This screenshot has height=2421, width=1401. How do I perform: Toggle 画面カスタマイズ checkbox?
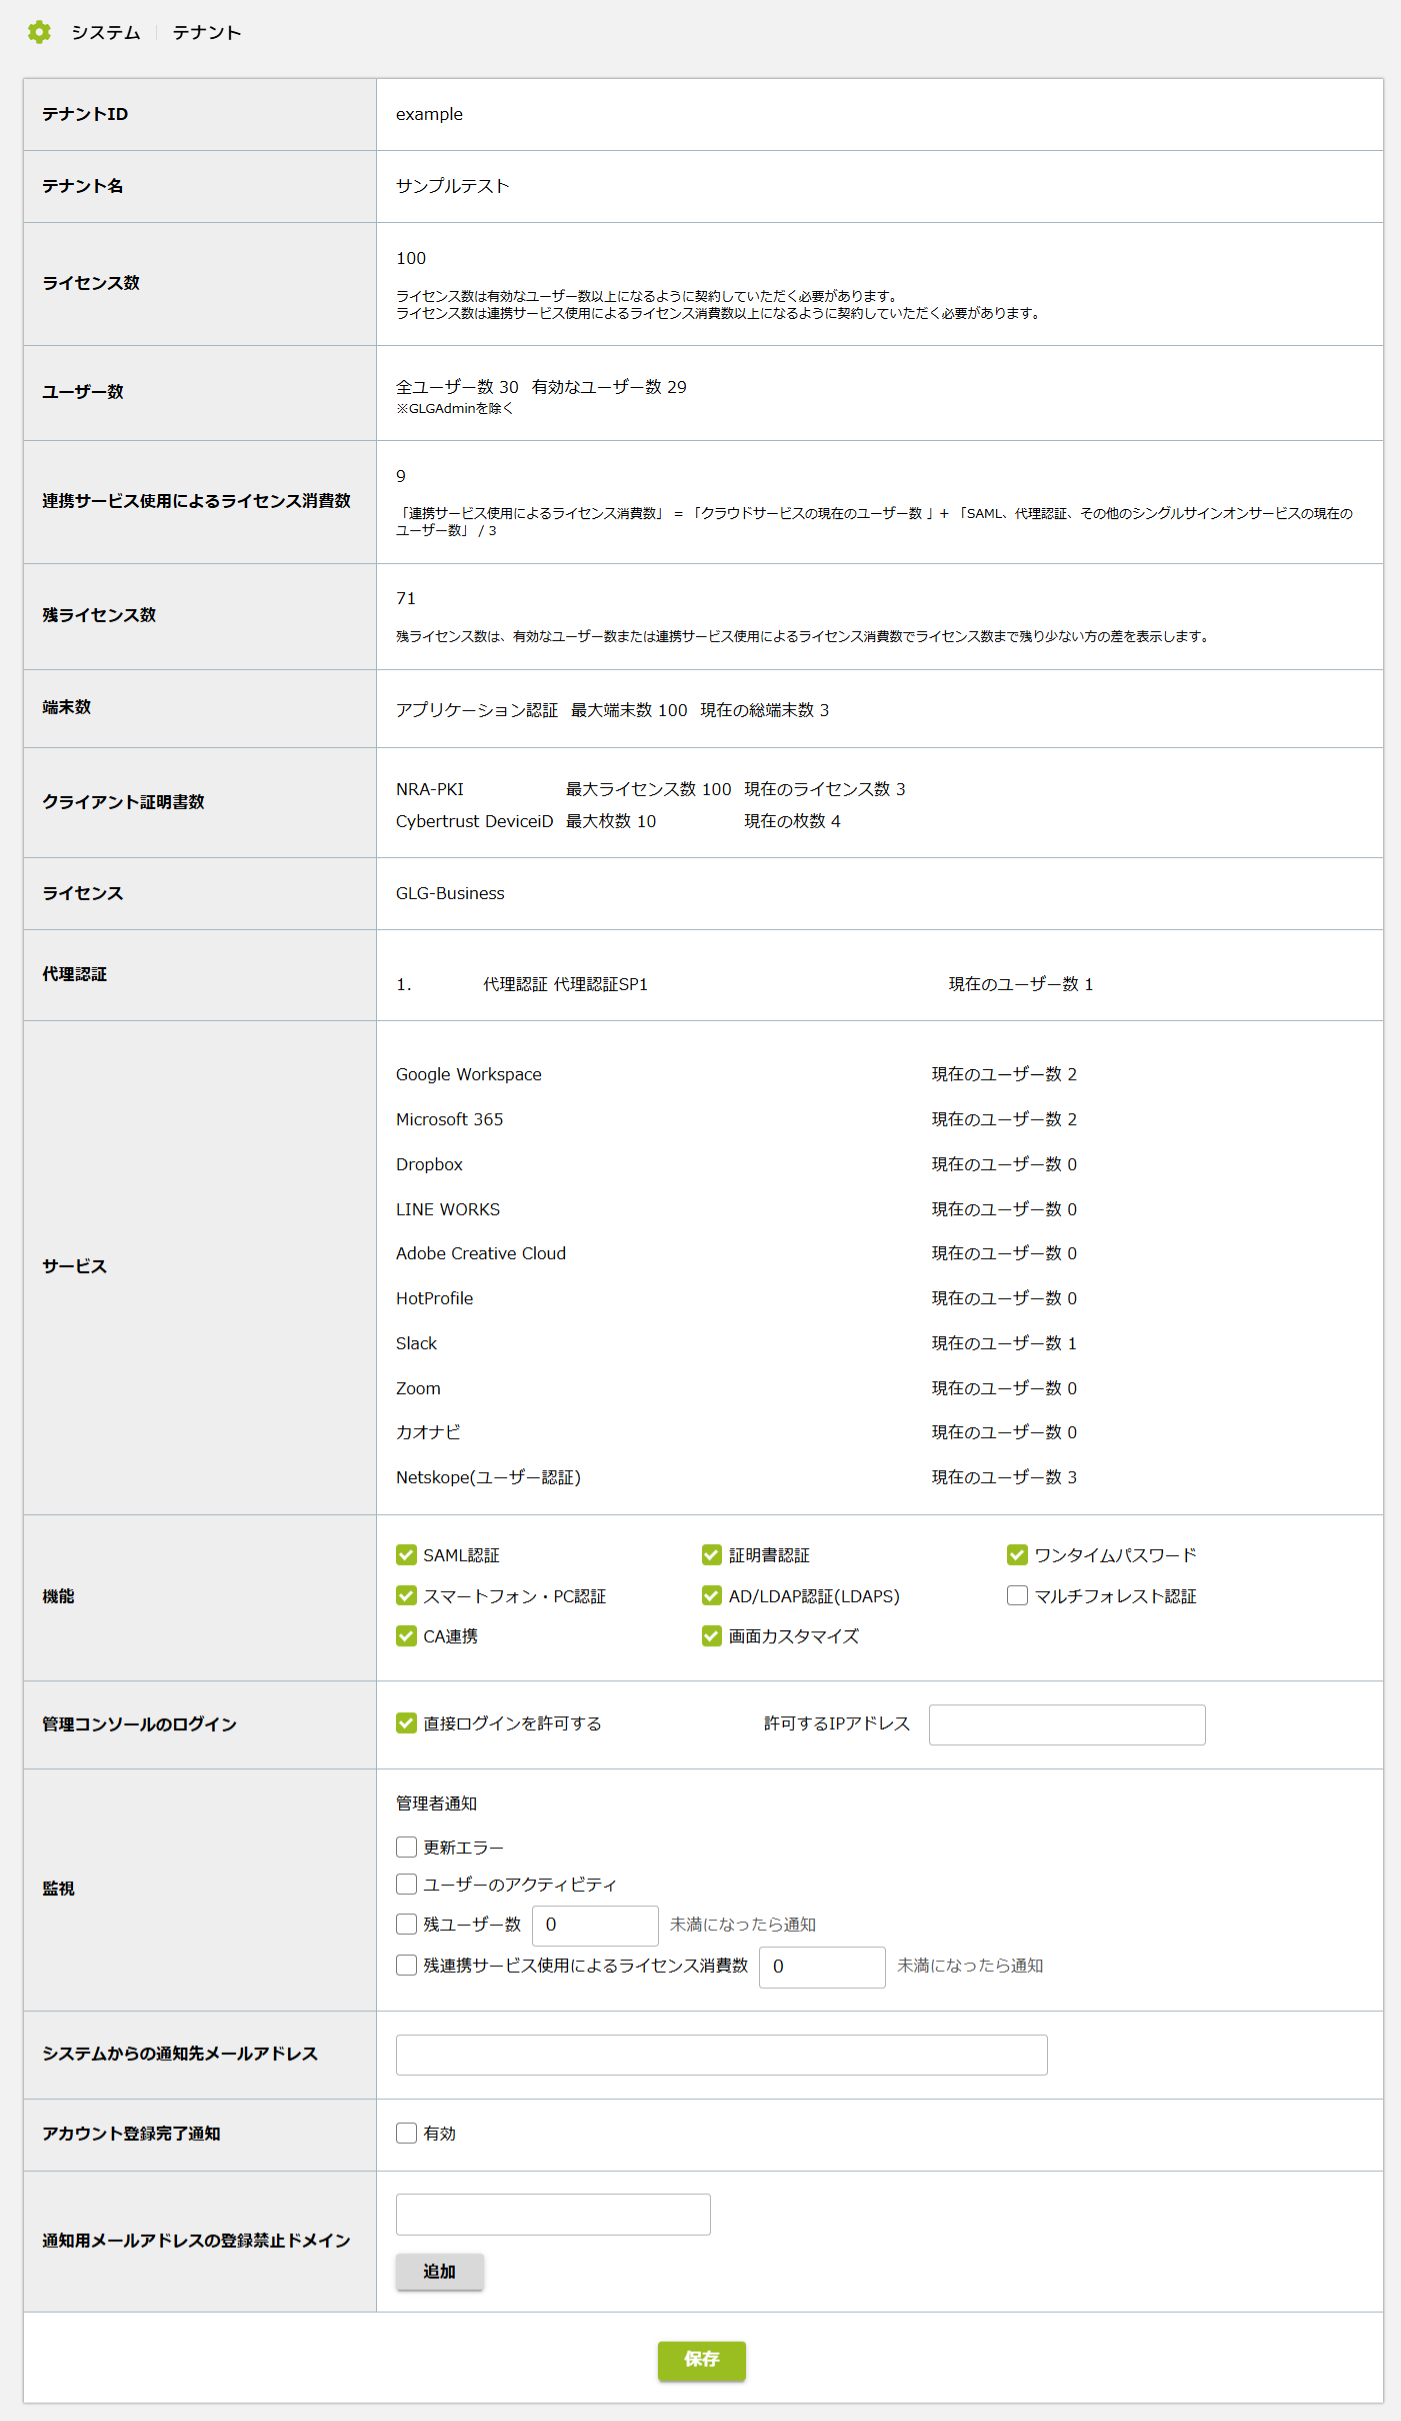tap(712, 1636)
